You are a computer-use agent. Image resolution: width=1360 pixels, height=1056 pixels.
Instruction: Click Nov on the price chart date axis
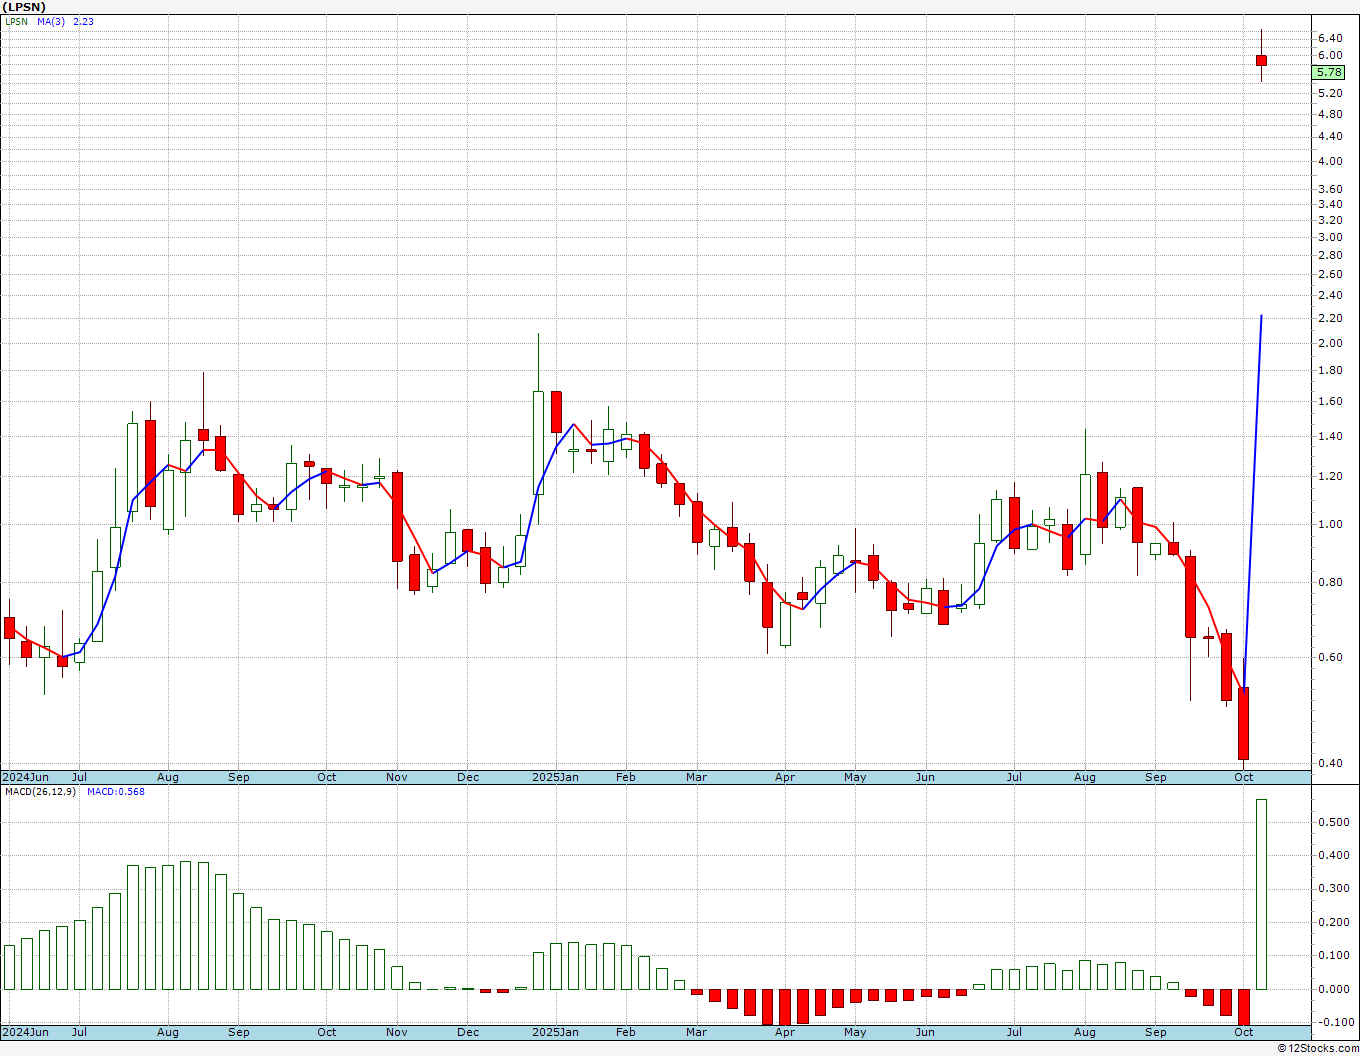coord(397,777)
